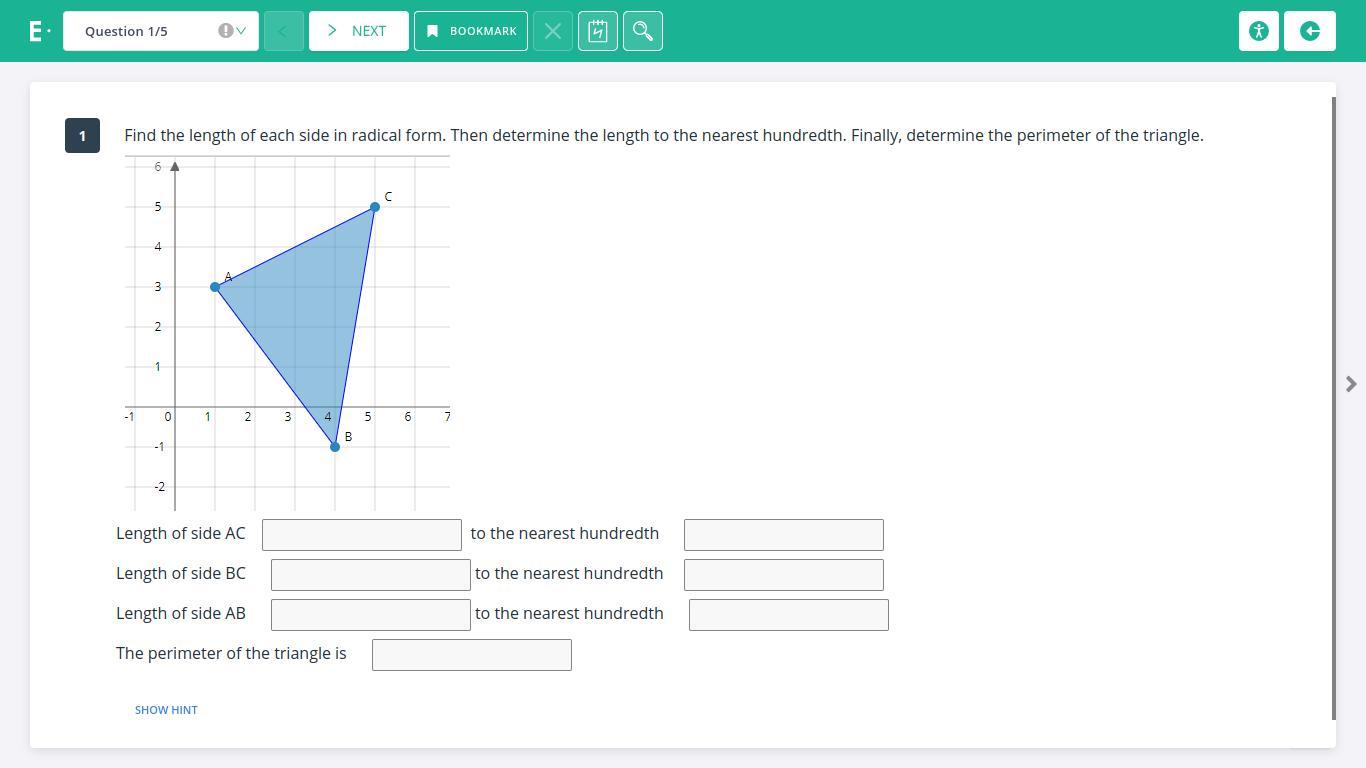This screenshot has width=1366, height=768.
Task: Click the NEXT question button
Action: point(358,31)
